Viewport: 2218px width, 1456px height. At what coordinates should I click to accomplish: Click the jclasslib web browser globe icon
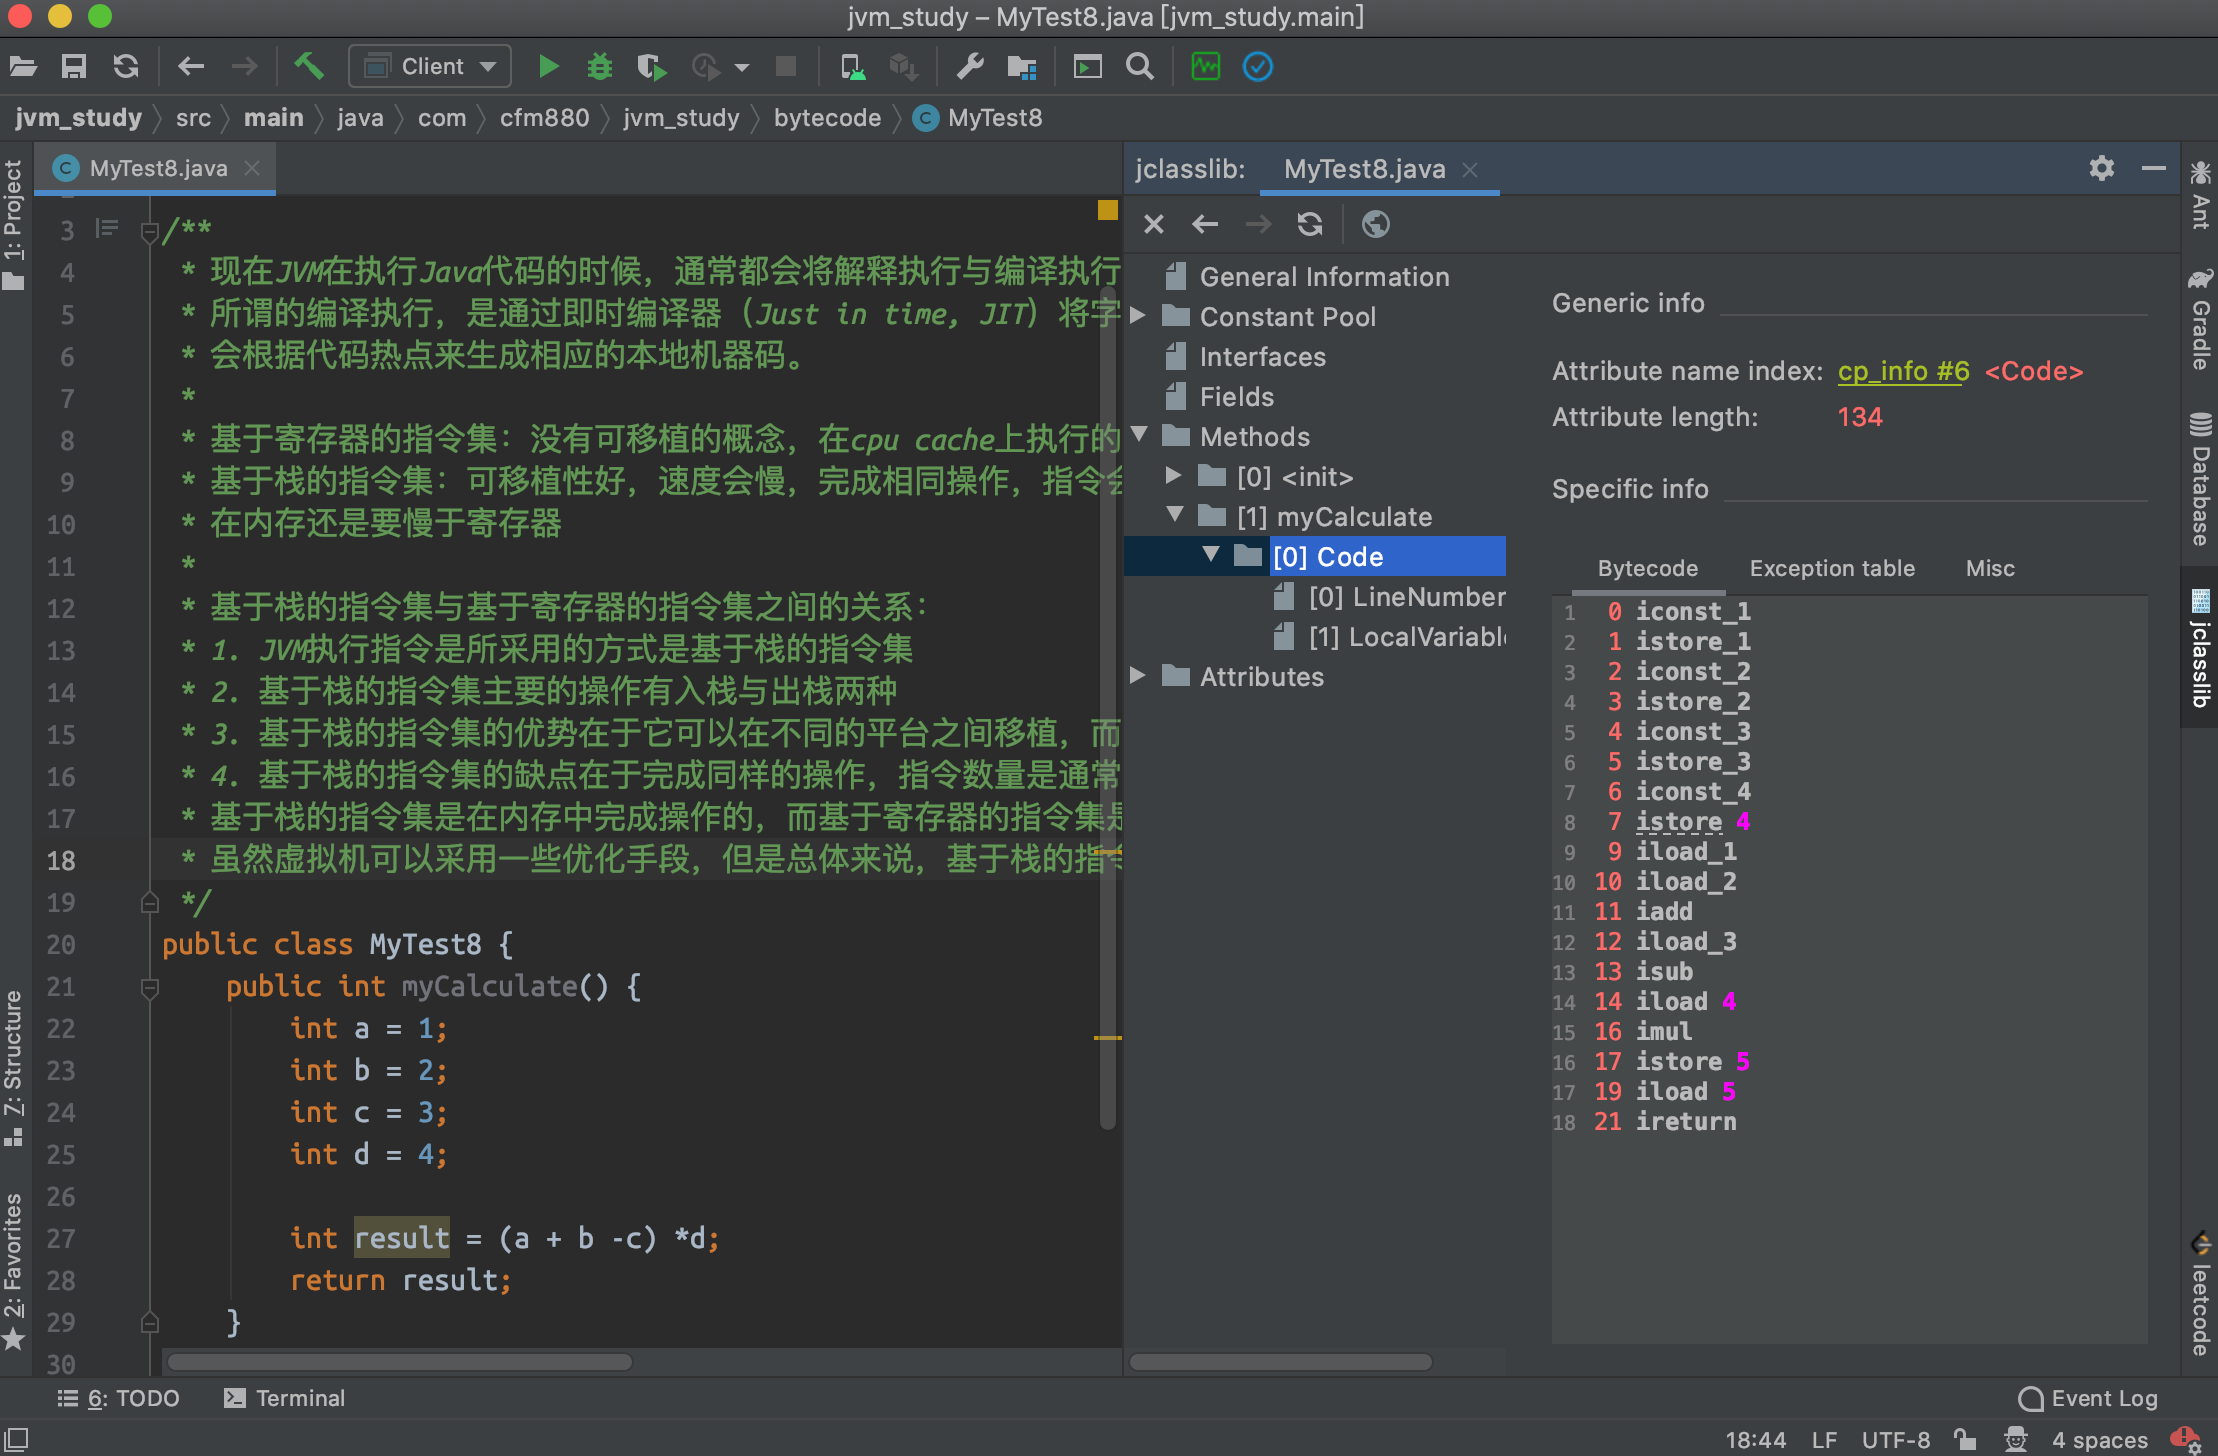point(1375,224)
